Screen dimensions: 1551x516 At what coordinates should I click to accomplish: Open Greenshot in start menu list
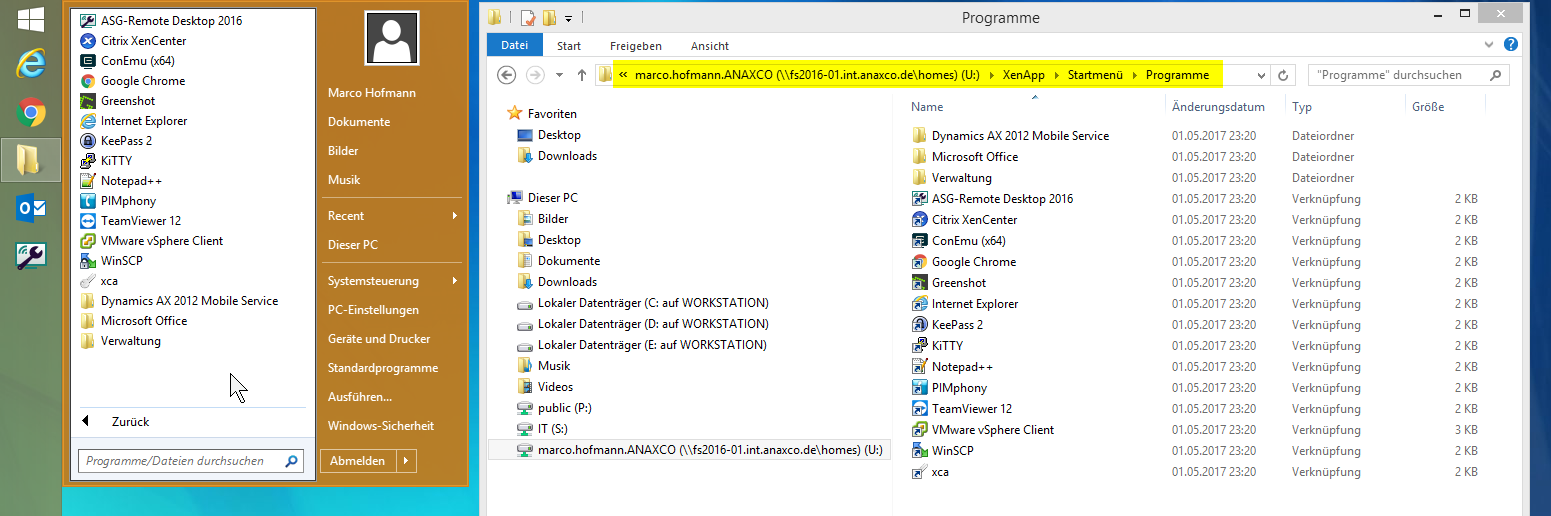pos(117,101)
